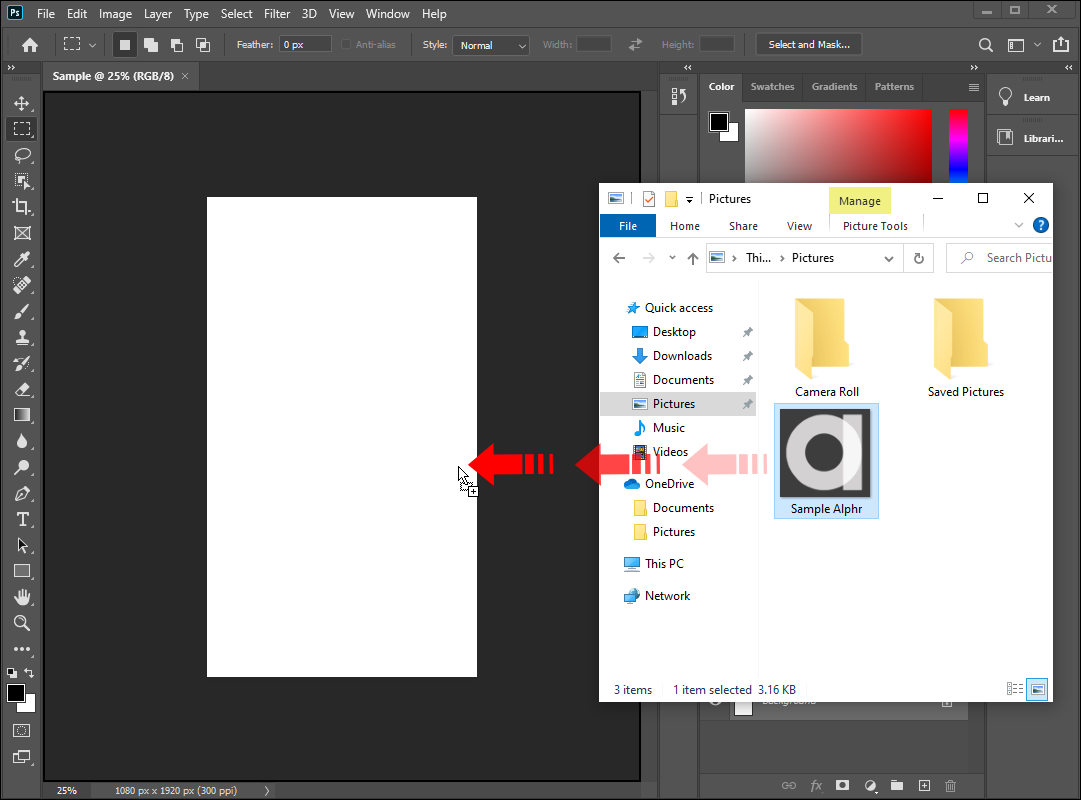1081x800 pixels.
Task: Open the Layer menu
Action: [158, 14]
